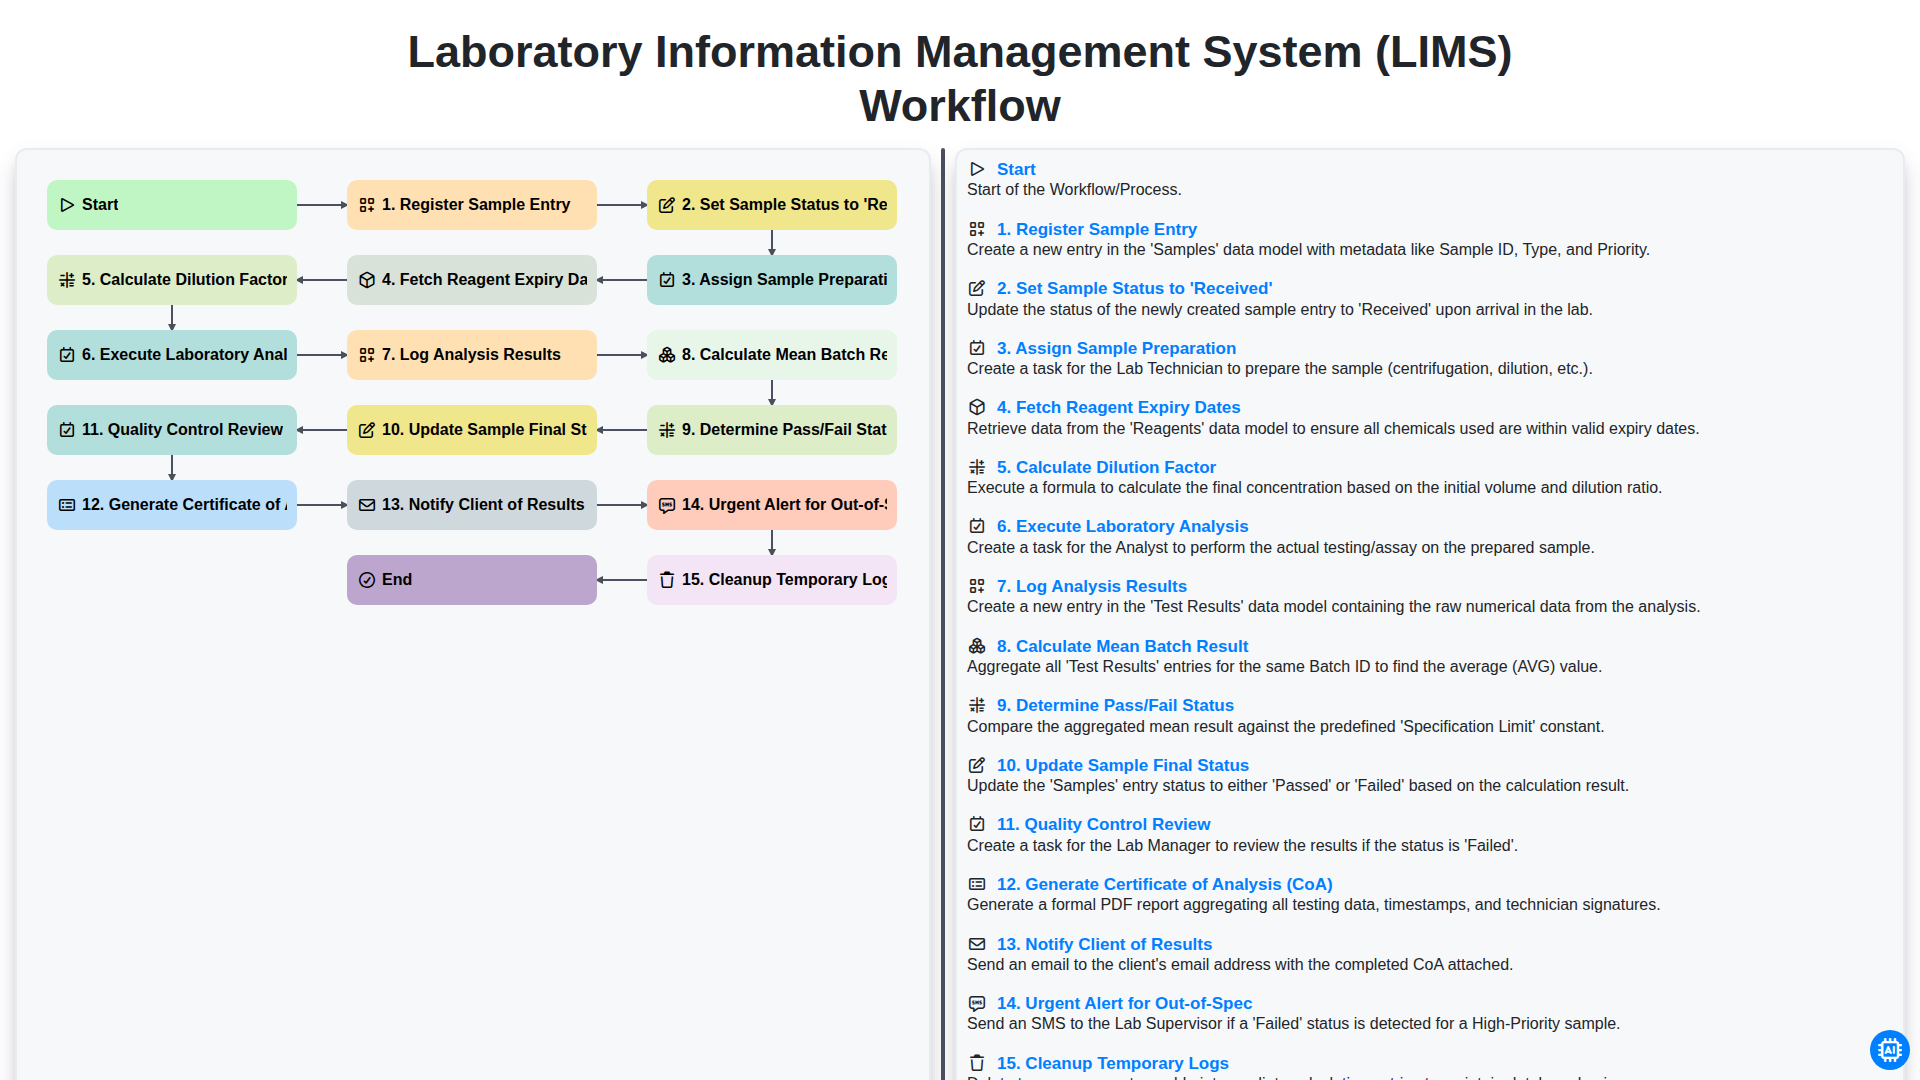
Task: Click 'Start of the Workflow/Process.' description text
Action: [x=1074, y=190]
